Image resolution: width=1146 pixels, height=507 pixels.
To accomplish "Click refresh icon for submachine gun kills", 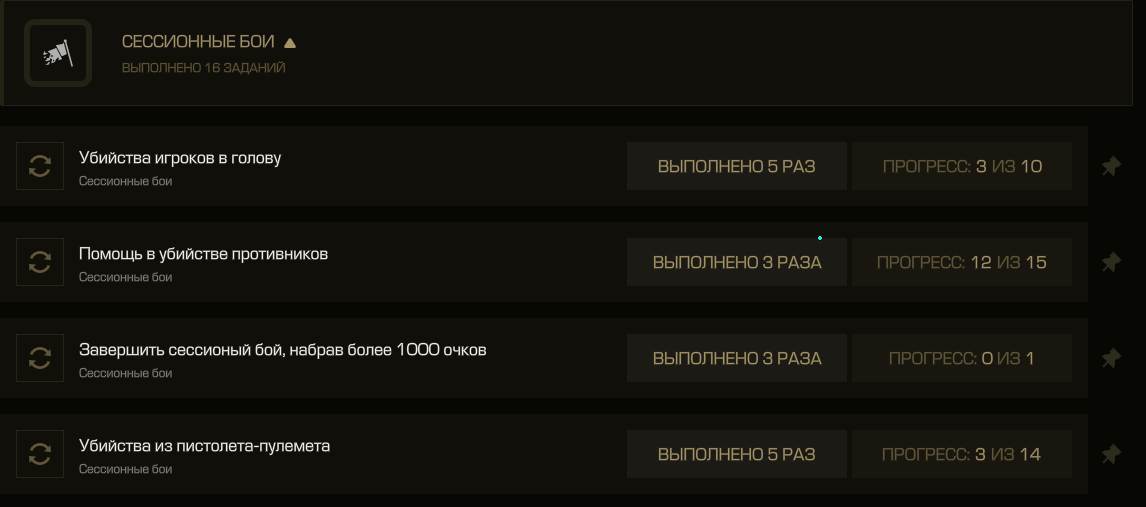I will point(40,454).
